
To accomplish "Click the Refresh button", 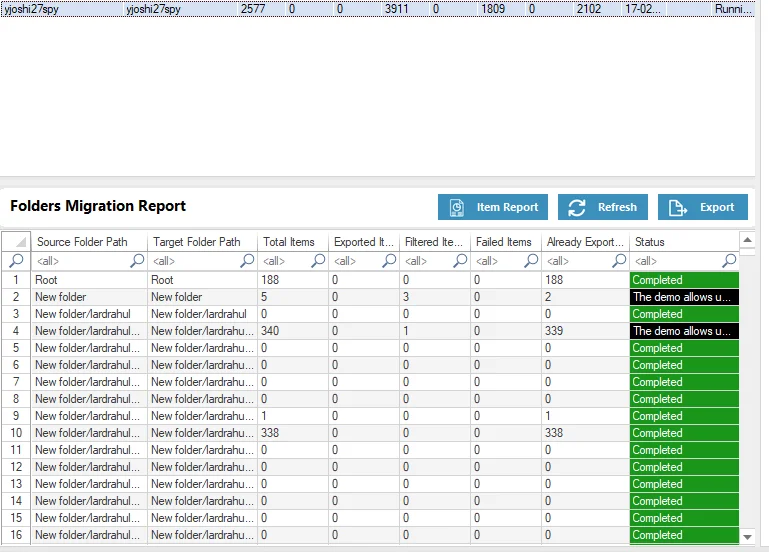I will (x=602, y=207).
